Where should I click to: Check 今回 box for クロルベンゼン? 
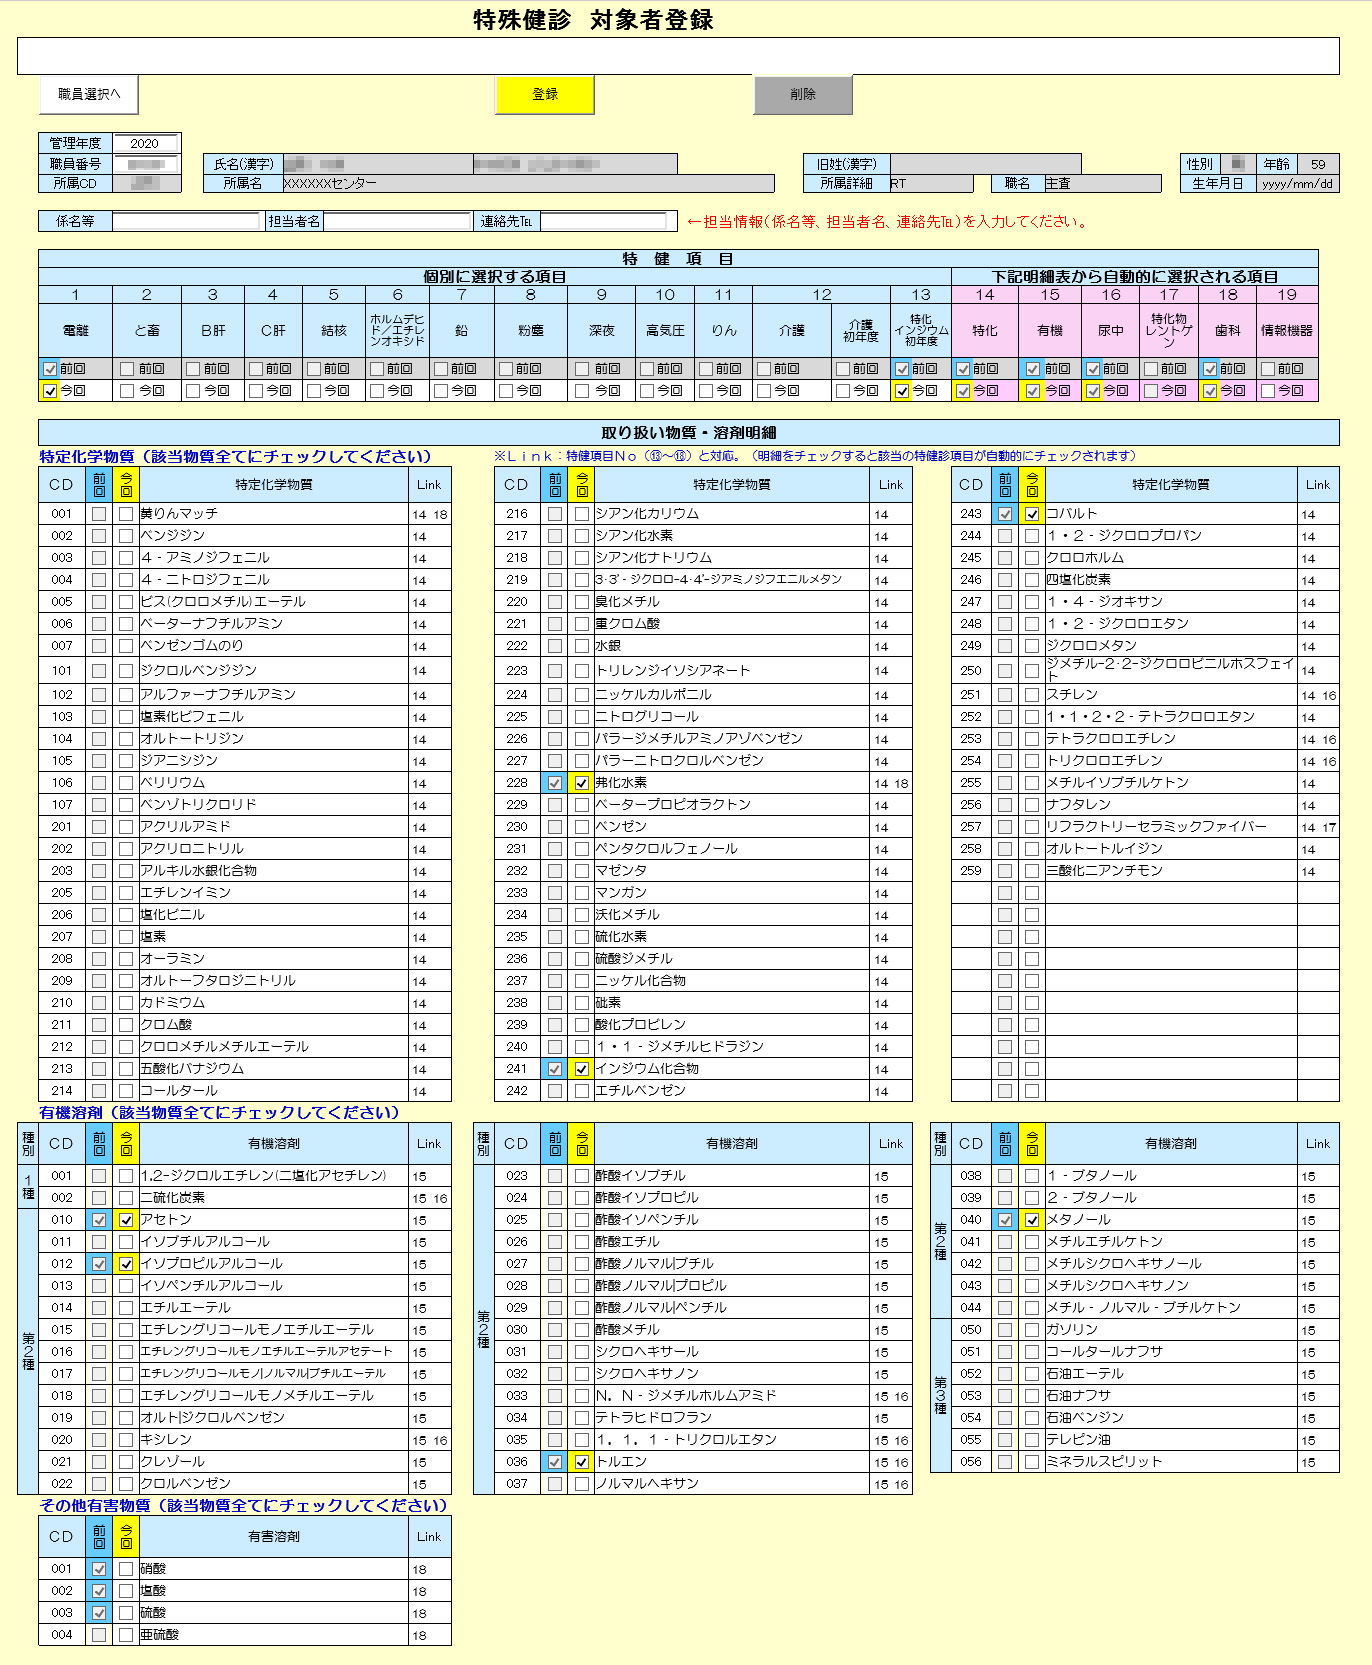click(126, 1484)
